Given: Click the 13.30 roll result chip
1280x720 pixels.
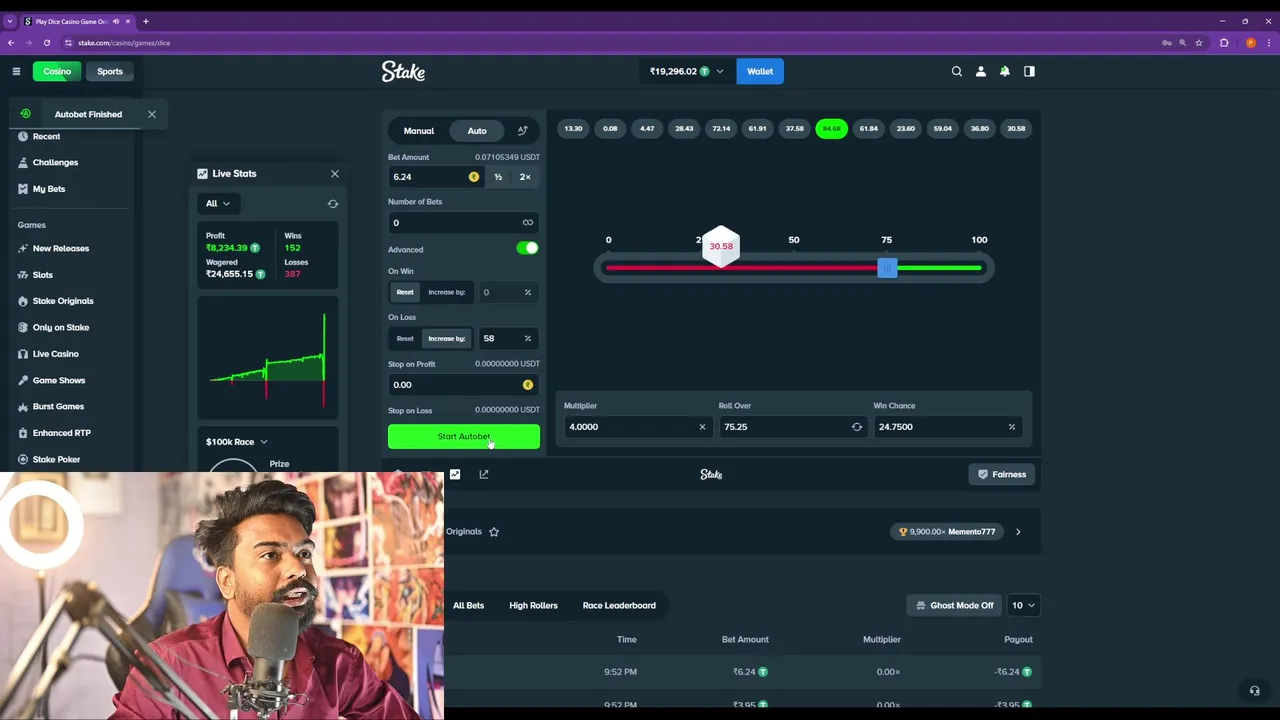Looking at the screenshot, I should pos(573,129).
